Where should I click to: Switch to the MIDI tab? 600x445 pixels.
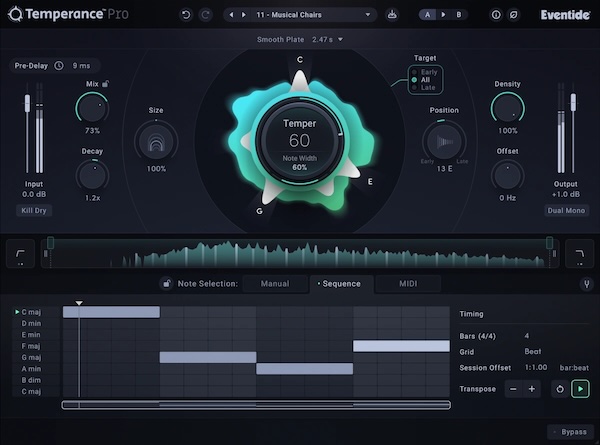408,284
